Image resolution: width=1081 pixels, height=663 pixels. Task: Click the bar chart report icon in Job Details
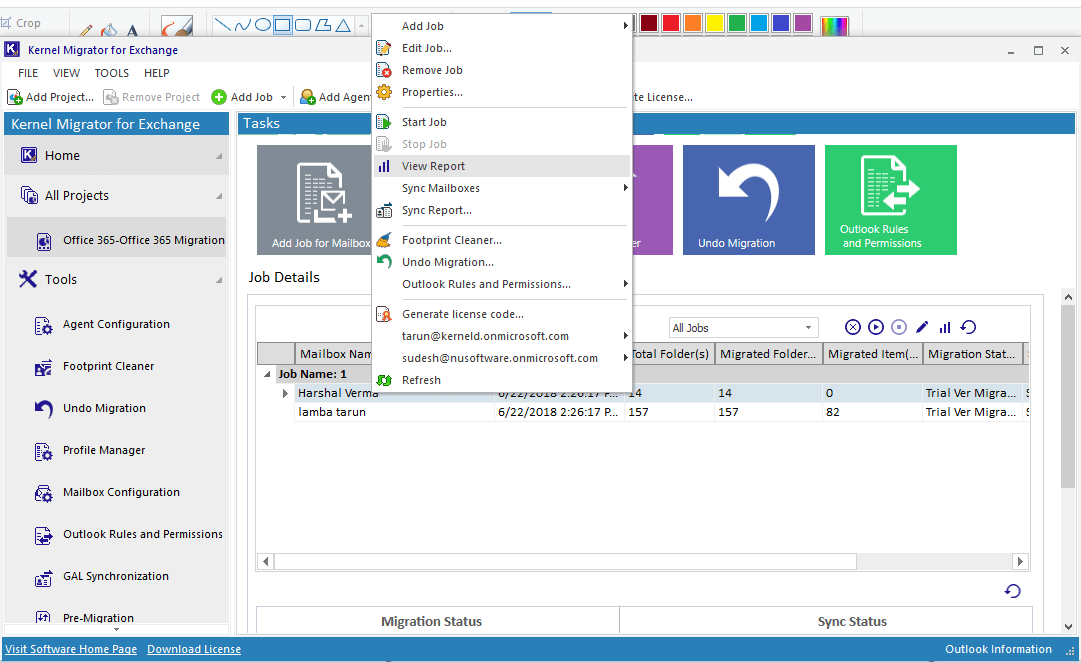(x=945, y=327)
